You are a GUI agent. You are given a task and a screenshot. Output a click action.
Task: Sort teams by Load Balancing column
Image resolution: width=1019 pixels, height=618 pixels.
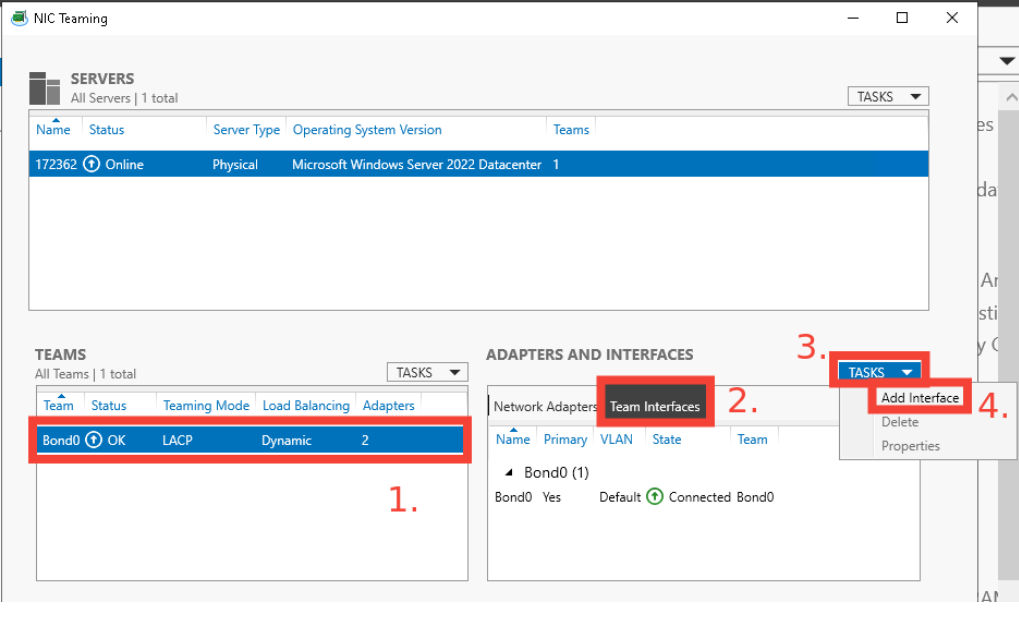[306, 406]
